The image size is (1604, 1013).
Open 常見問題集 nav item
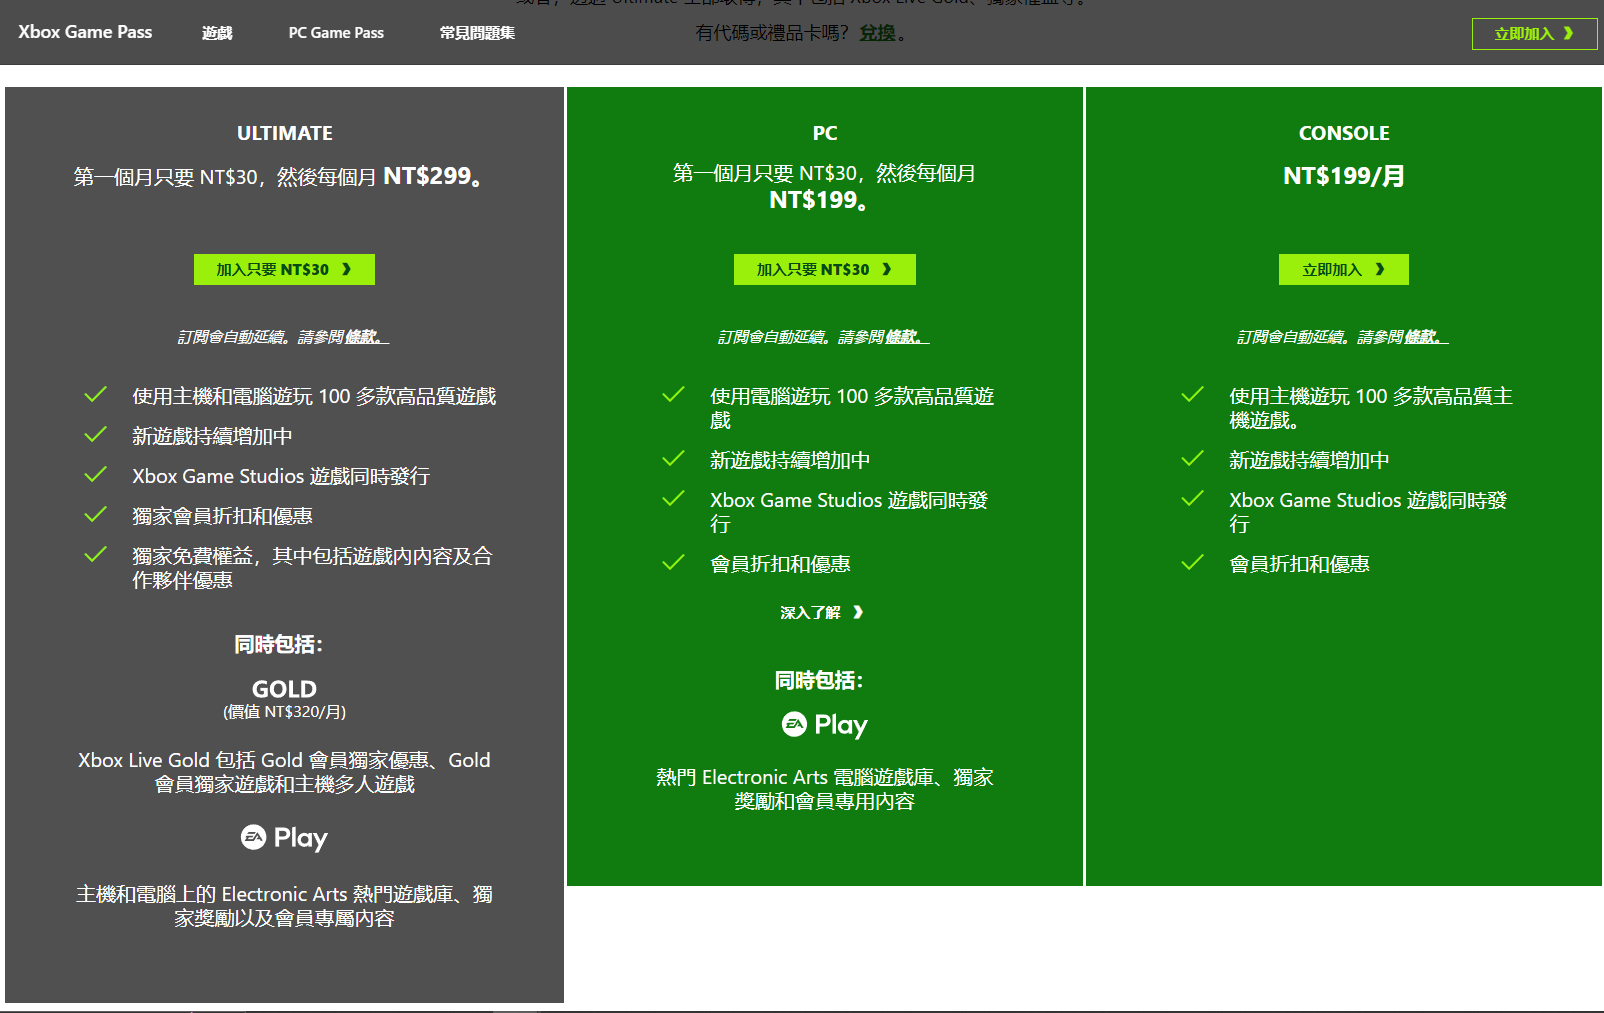[477, 33]
